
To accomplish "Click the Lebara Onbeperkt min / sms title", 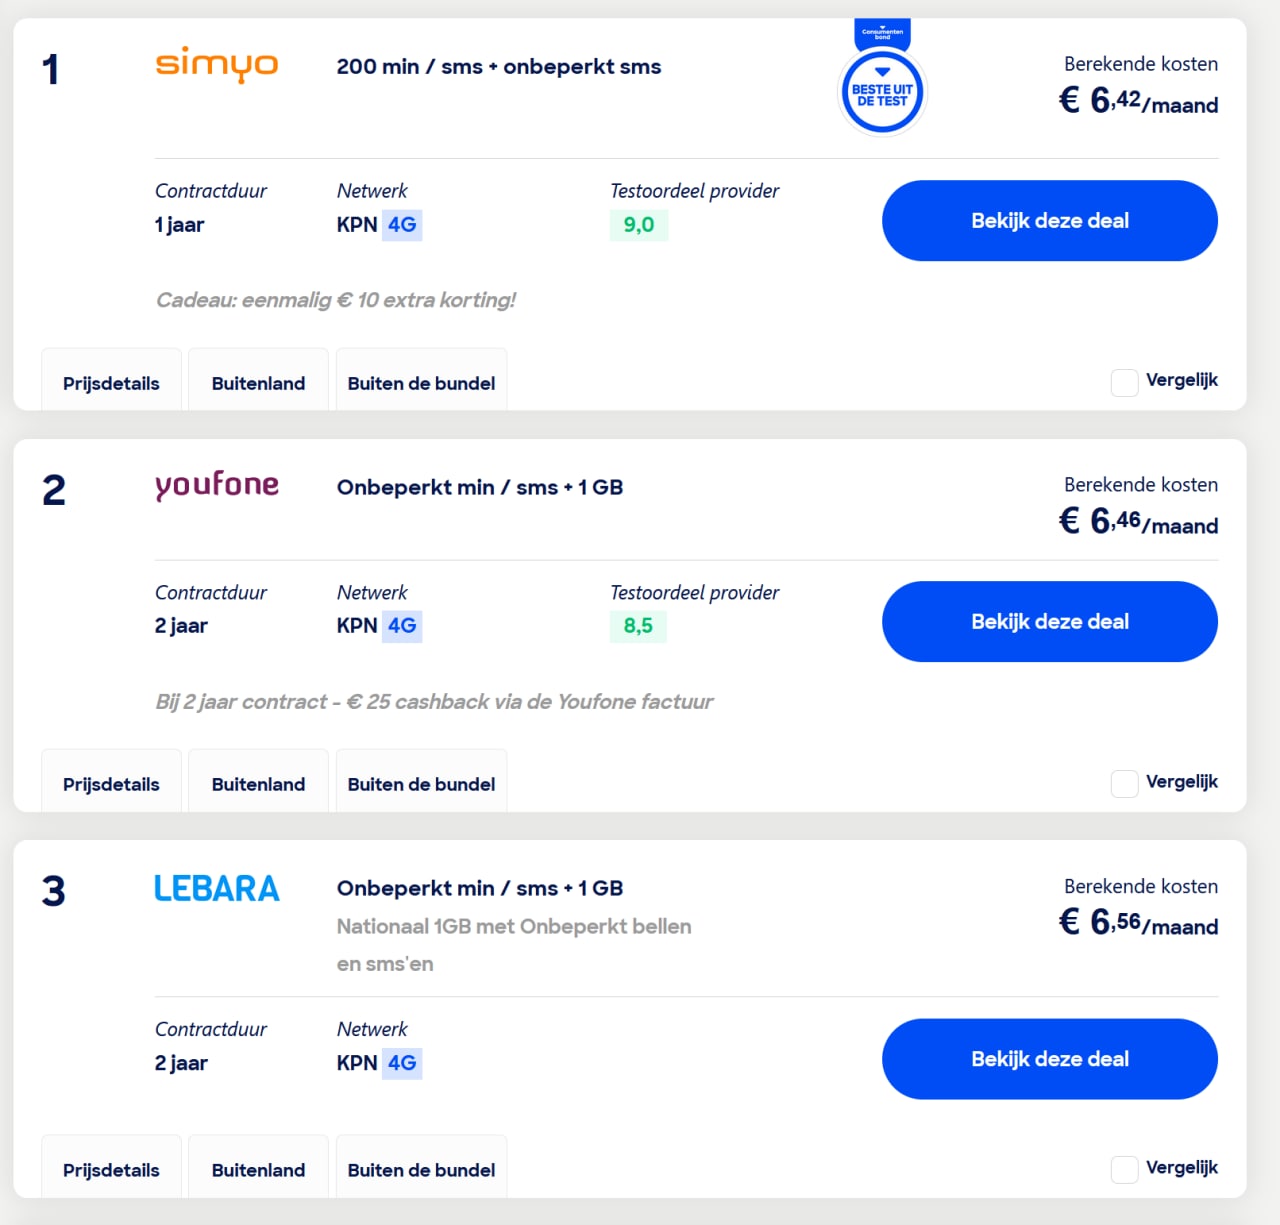I will tap(479, 888).
